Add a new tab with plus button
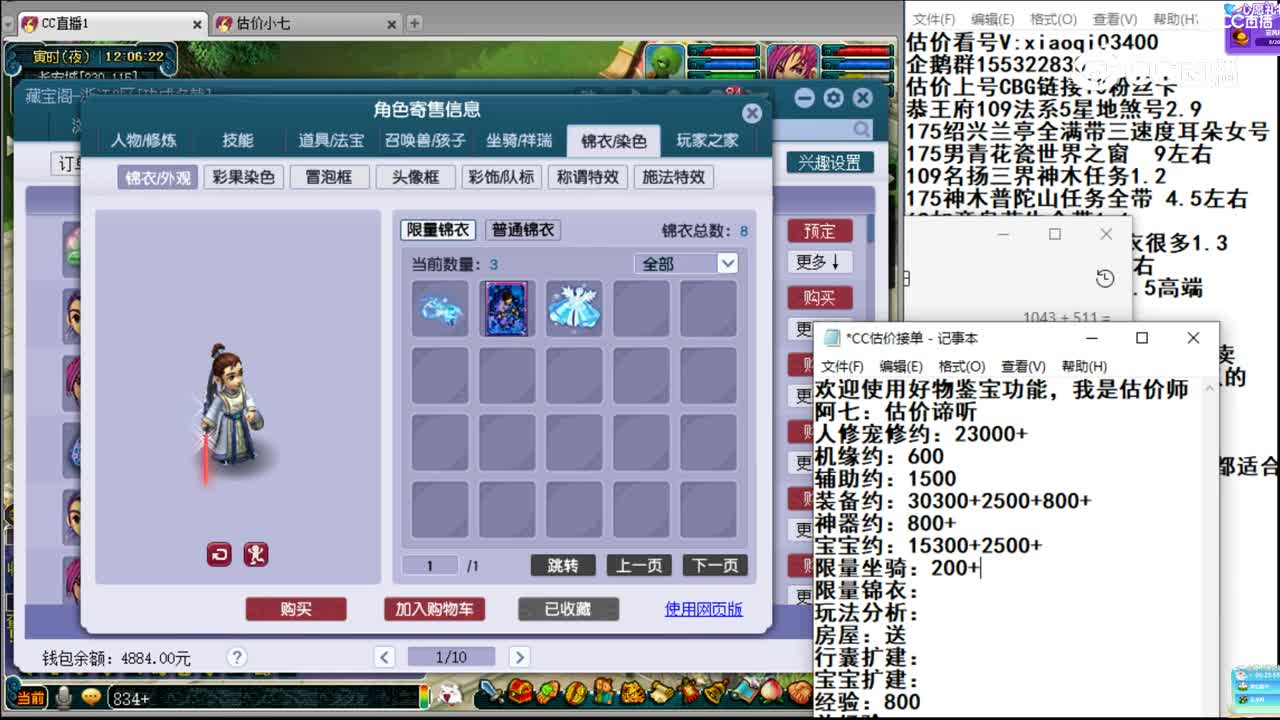The image size is (1280, 720). click(414, 22)
